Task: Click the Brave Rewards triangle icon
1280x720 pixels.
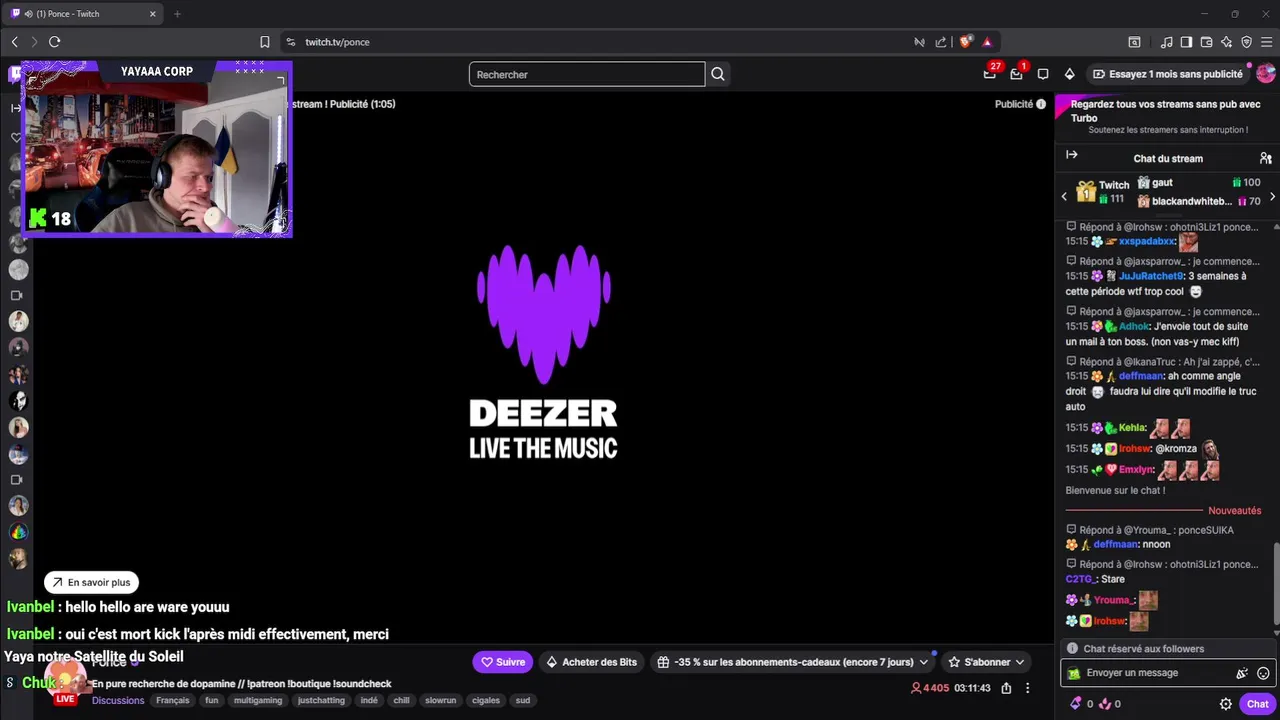Action: coord(987,42)
